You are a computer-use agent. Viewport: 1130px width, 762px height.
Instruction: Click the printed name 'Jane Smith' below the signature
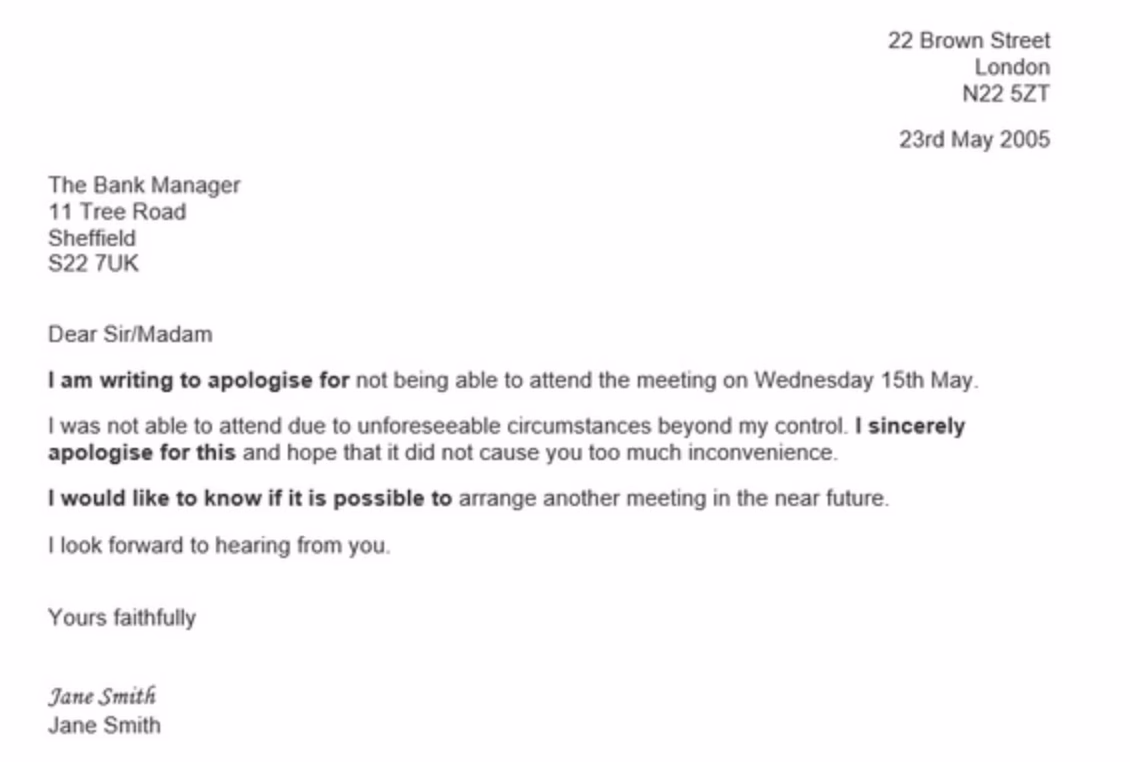pyautogui.click(x=104, y=725)
